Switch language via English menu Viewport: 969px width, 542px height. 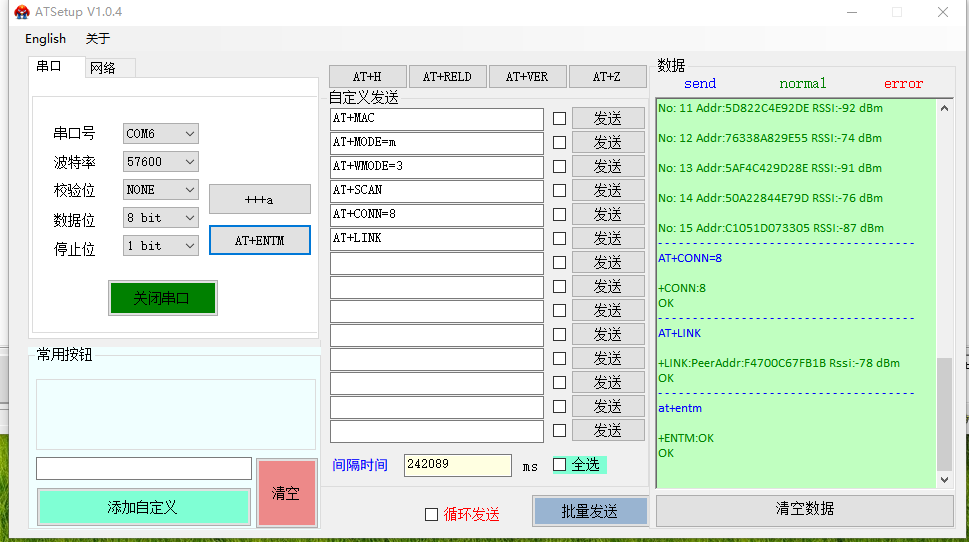[45, 39]
